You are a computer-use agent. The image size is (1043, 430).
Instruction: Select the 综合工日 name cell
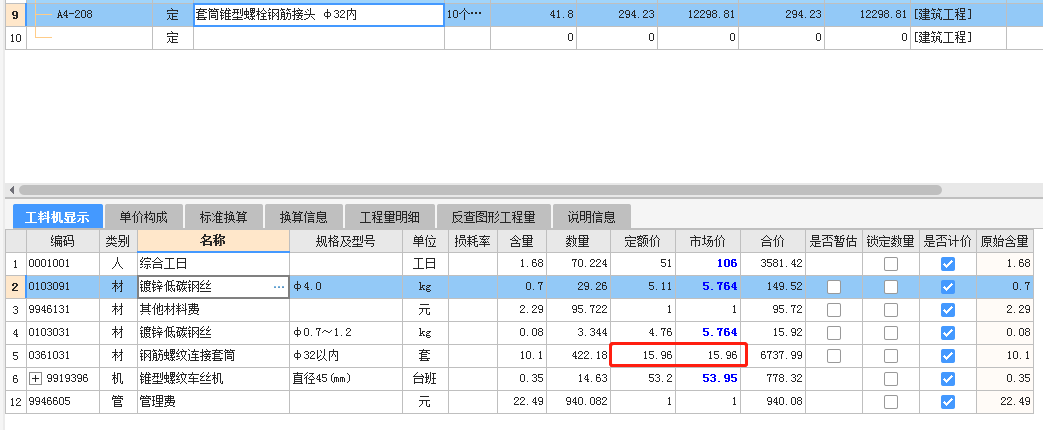[x=214, y=264]
